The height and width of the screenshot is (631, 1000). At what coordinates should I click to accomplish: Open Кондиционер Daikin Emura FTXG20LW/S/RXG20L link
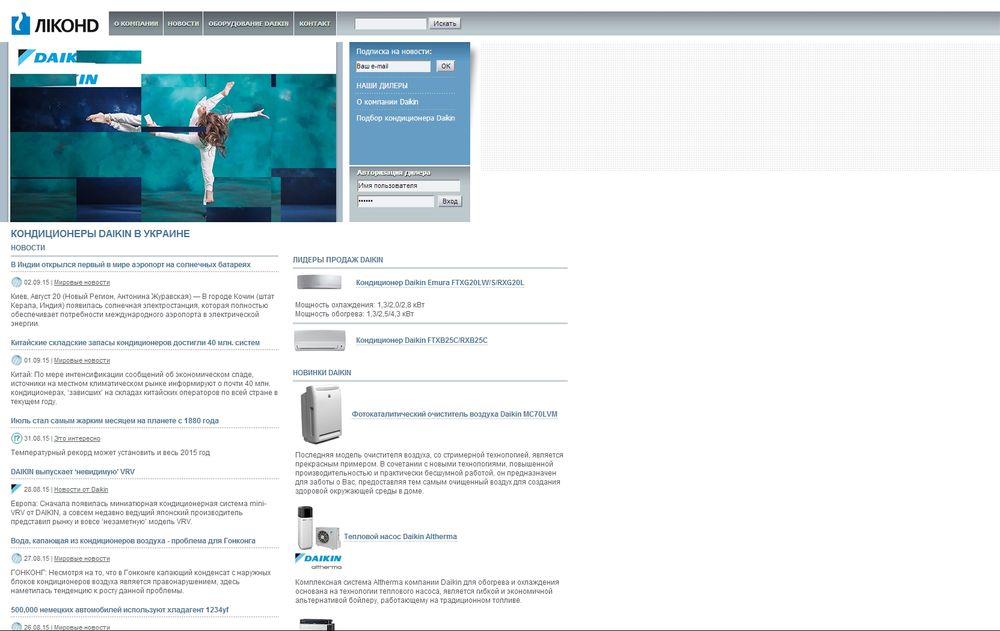(440, 283)
